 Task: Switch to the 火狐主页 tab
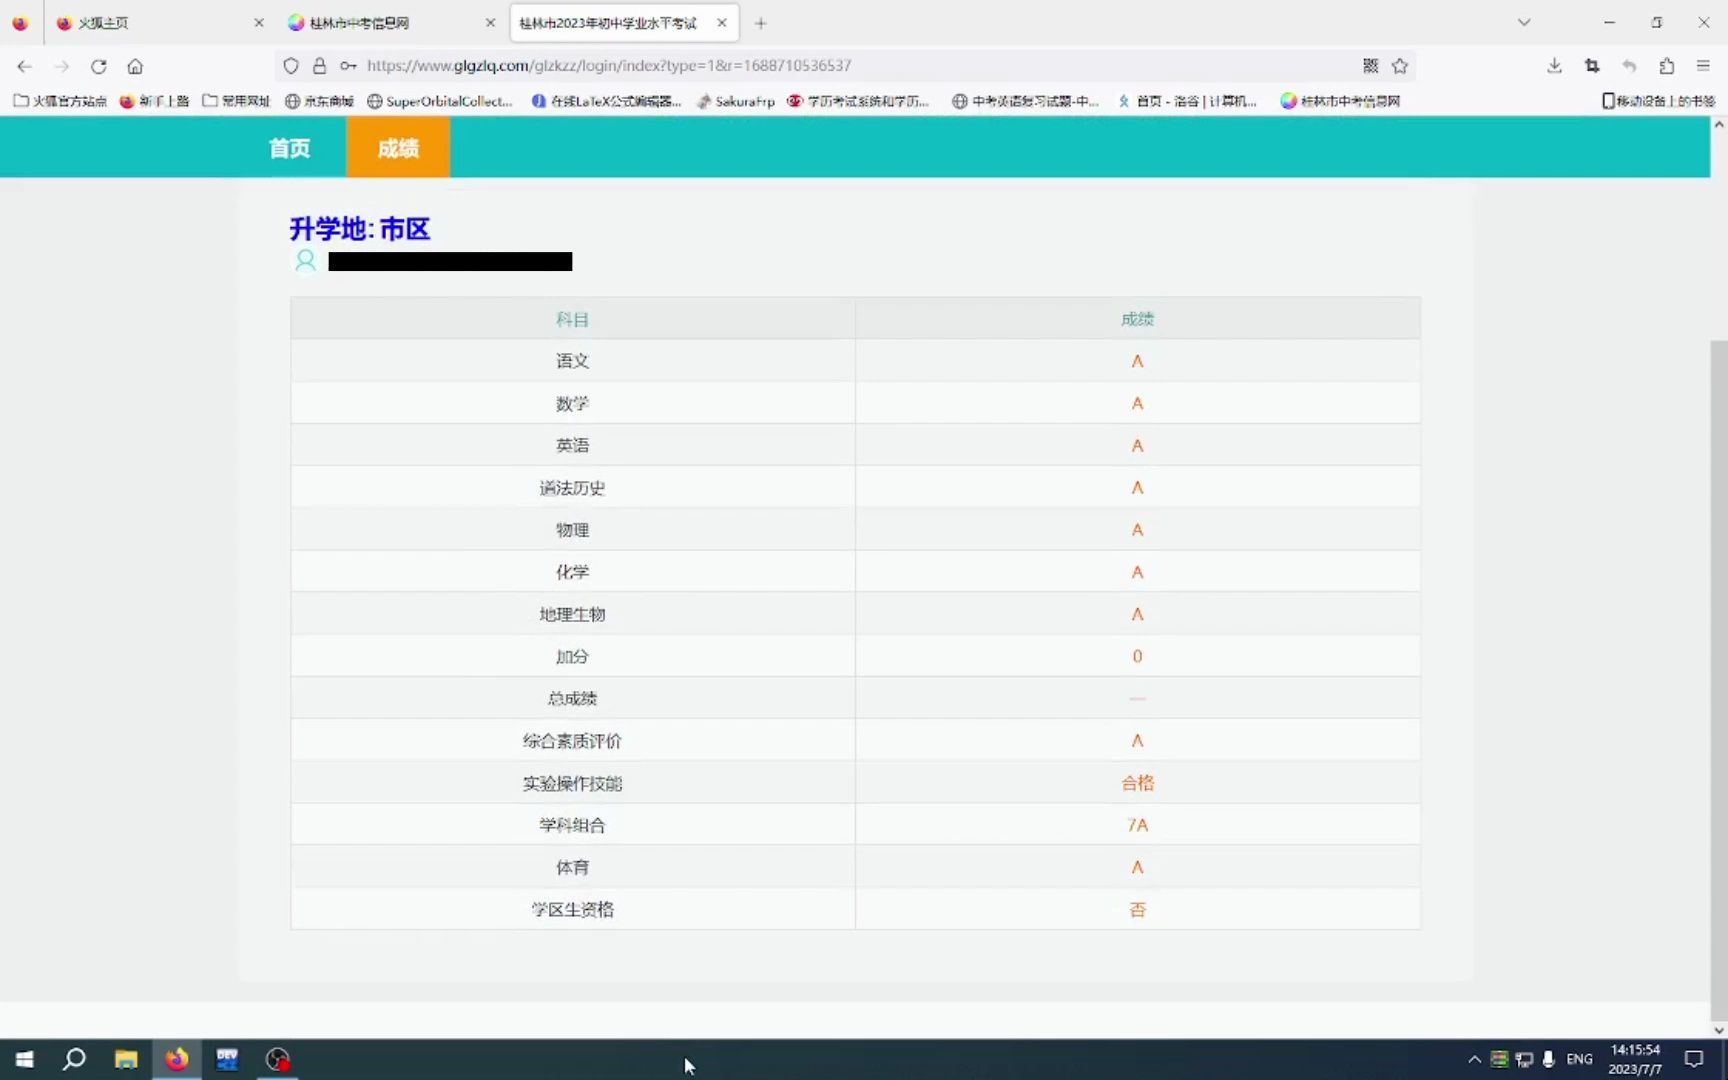point(158,23)
